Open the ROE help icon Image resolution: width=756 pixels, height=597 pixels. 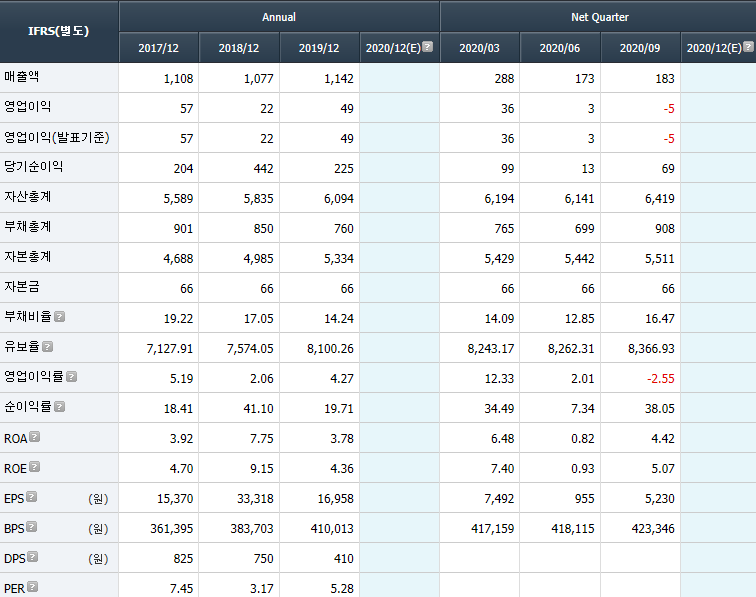coord(34,466)
